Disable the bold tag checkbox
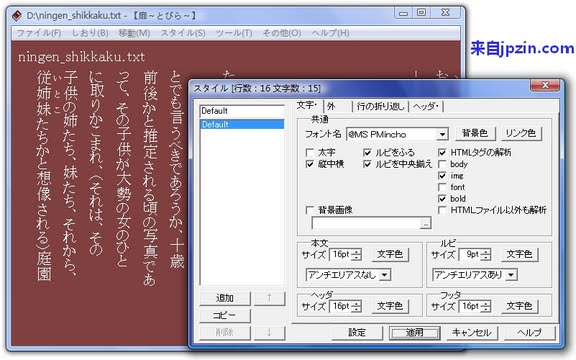This screenshot has width=576, height=360. click(x=442, y=199)
